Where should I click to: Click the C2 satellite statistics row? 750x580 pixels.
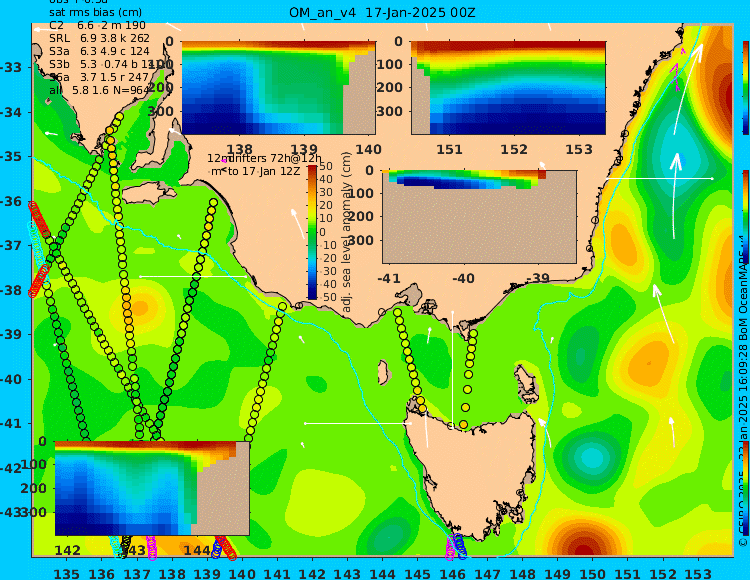click(x=98, y=25)
